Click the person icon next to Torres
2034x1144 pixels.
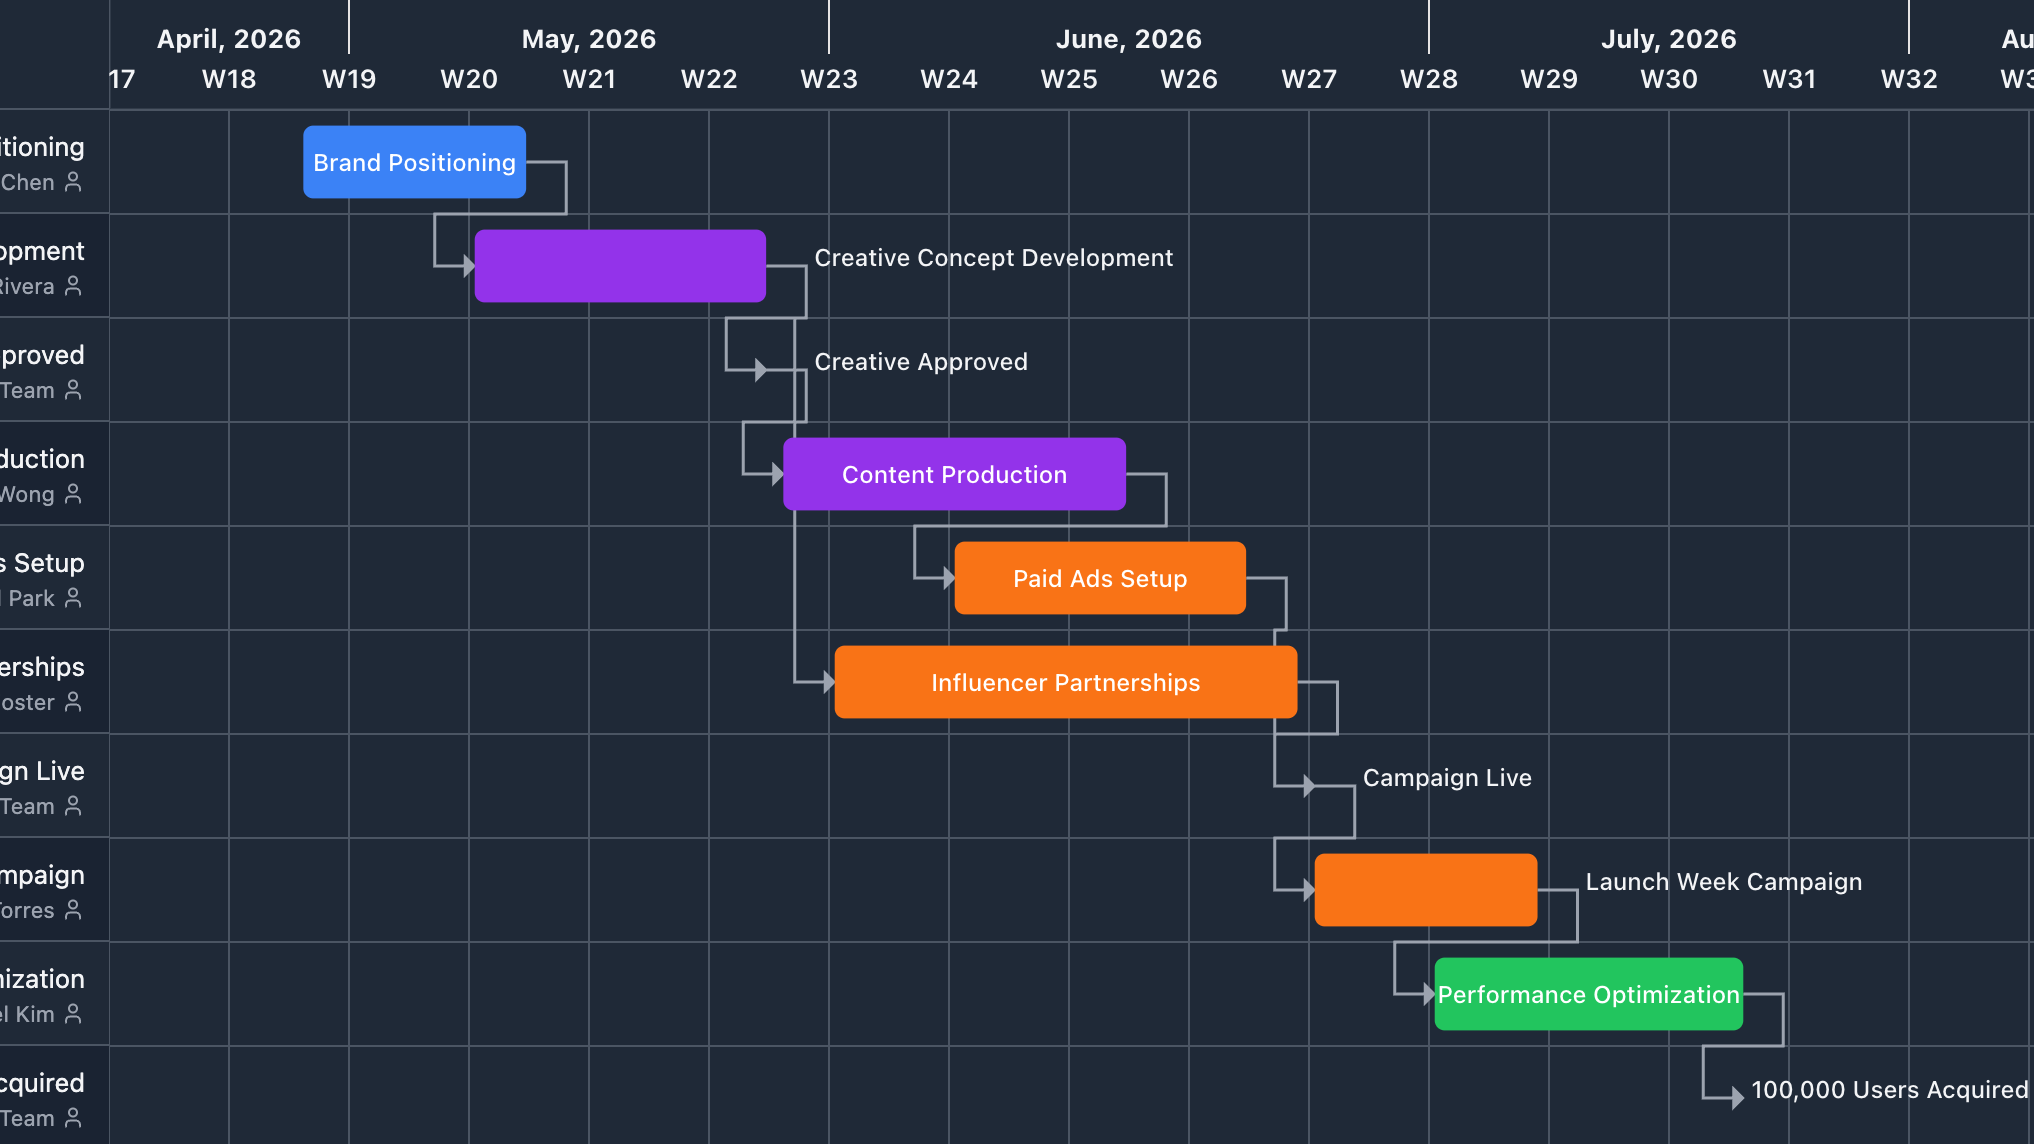click(71, 911)
